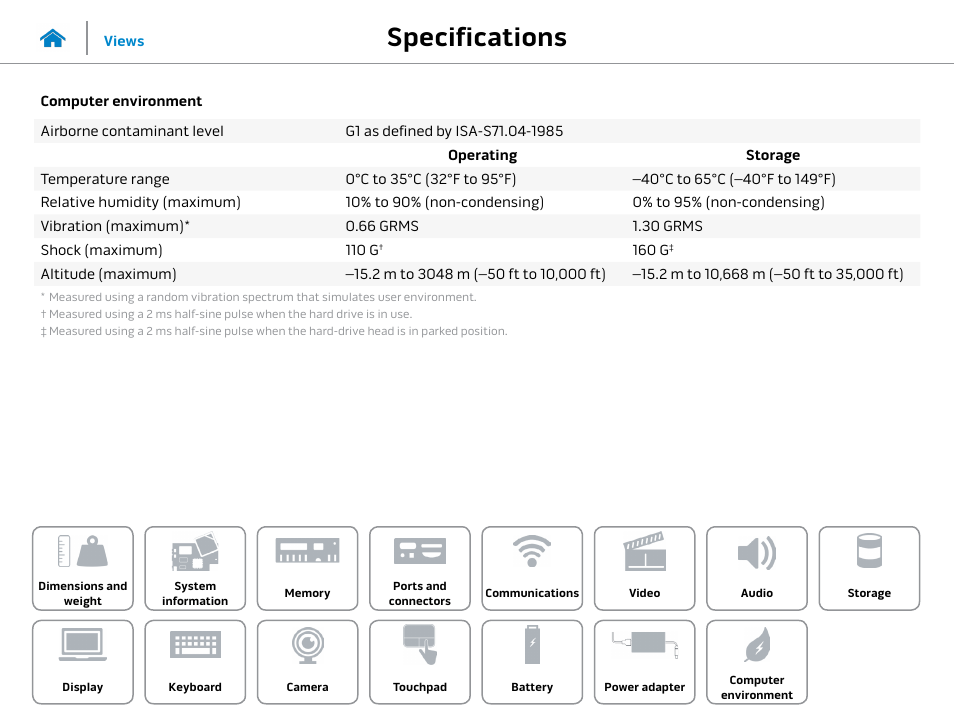Open the Views link

pyautogui.click(x=124, y=41)
